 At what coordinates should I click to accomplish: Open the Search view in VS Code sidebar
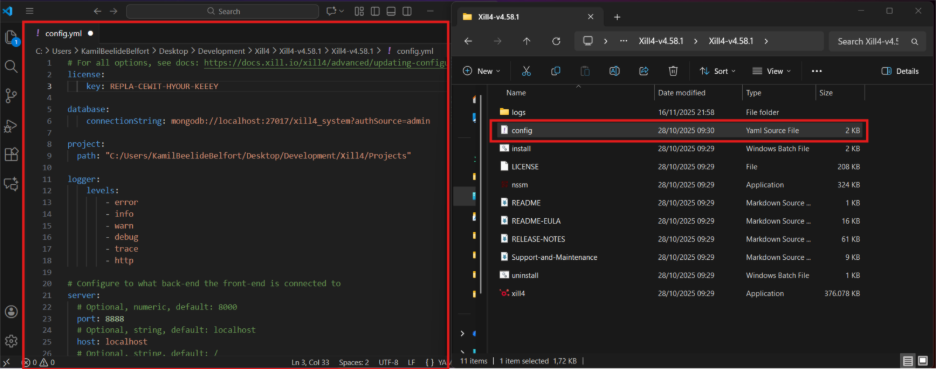tap(11, 66)
